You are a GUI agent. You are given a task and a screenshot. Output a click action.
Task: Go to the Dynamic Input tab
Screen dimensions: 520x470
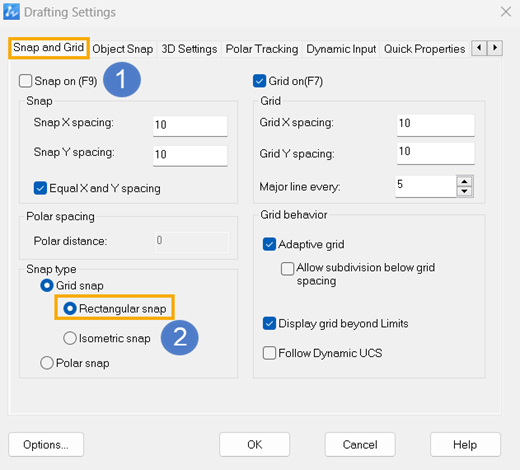(341, 49)
